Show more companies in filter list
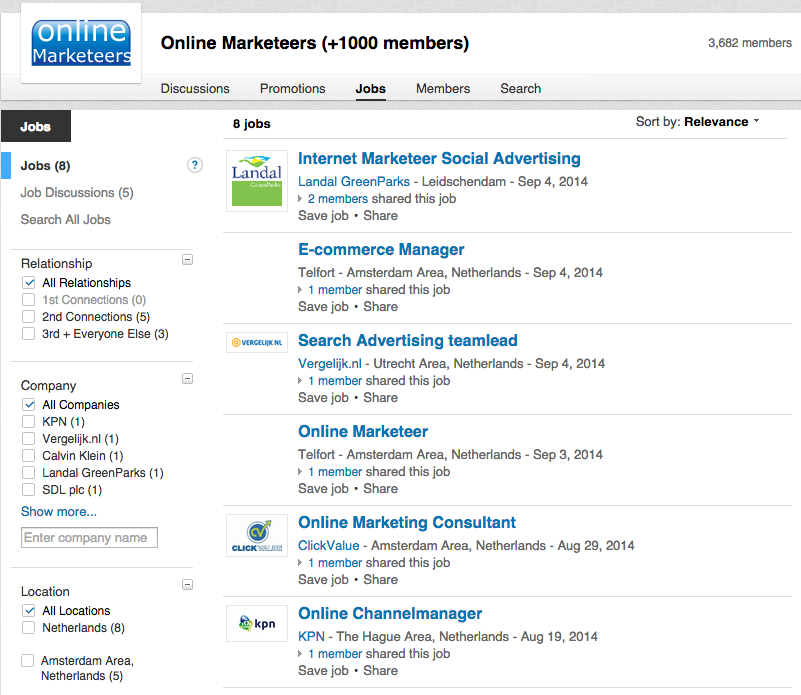This screenshot has height=695, width=801. (59, 512)
